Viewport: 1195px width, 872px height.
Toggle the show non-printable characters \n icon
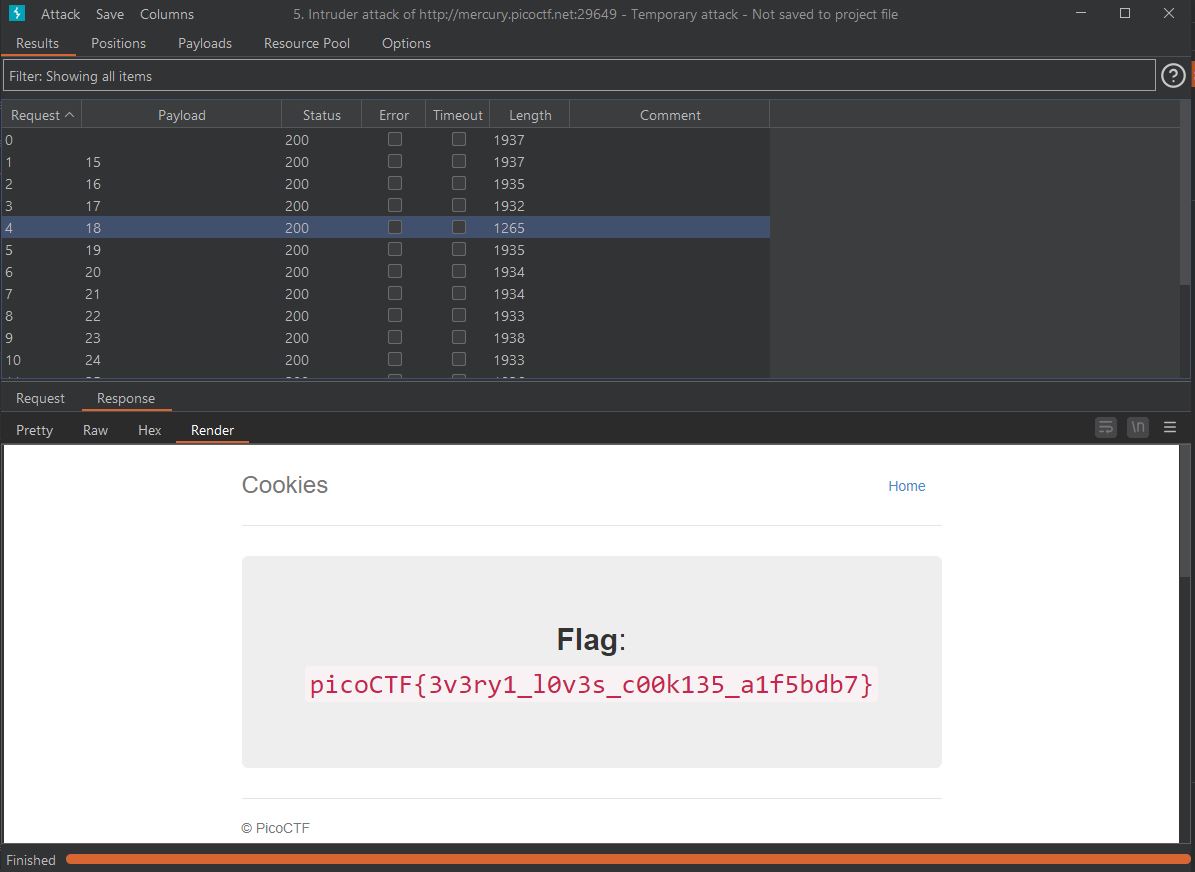[1138, 428]
